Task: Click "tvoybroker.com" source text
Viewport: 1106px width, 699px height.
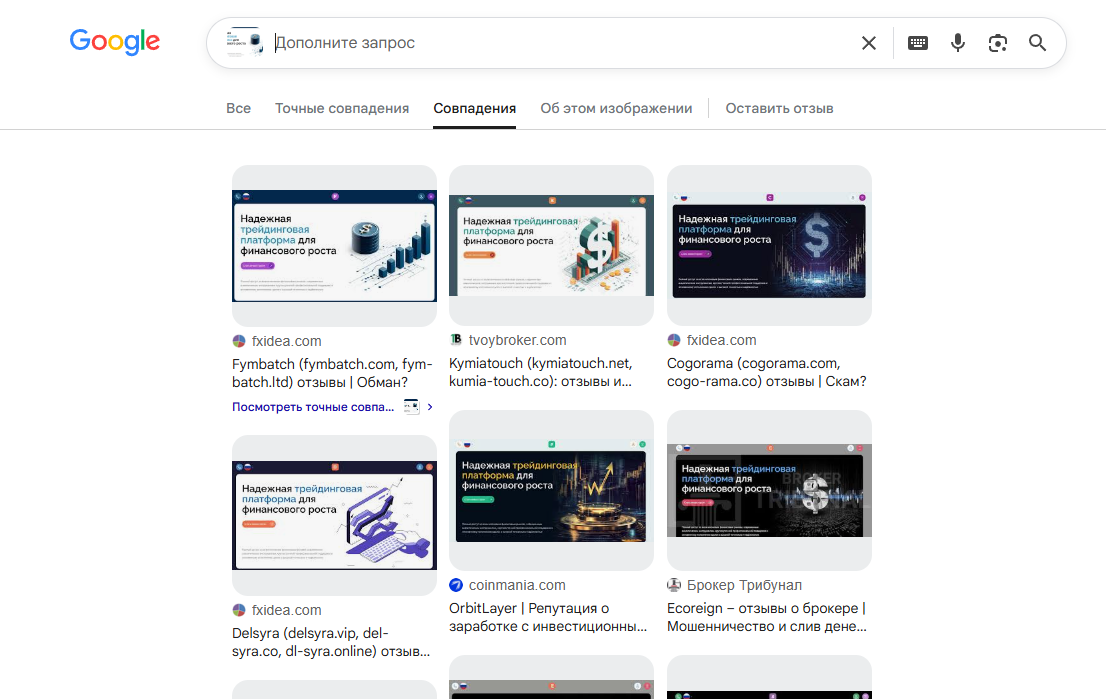Action: [x=518, y=340]
